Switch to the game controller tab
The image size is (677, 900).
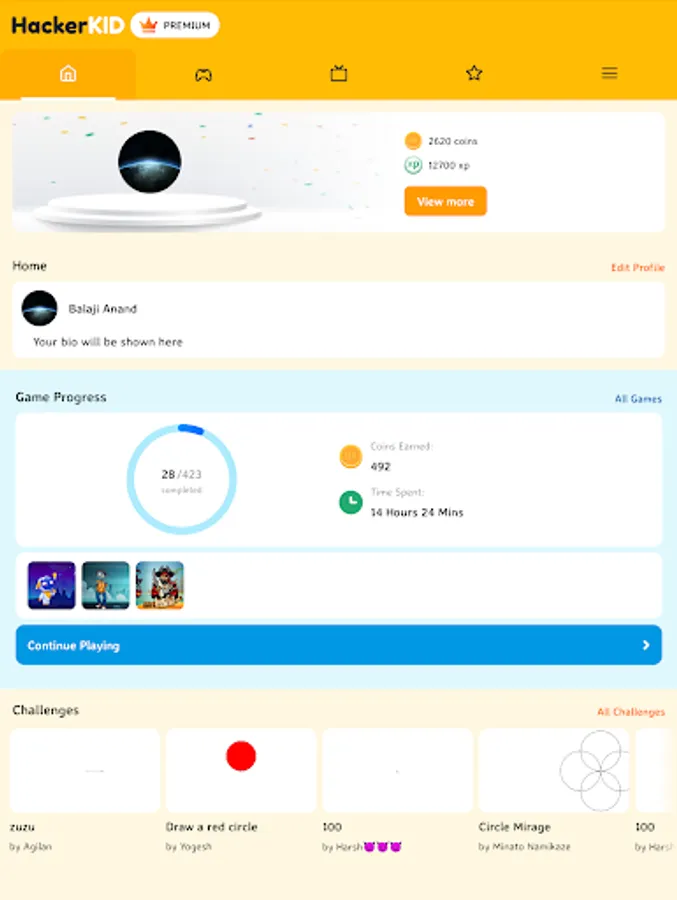pos(203,75)
